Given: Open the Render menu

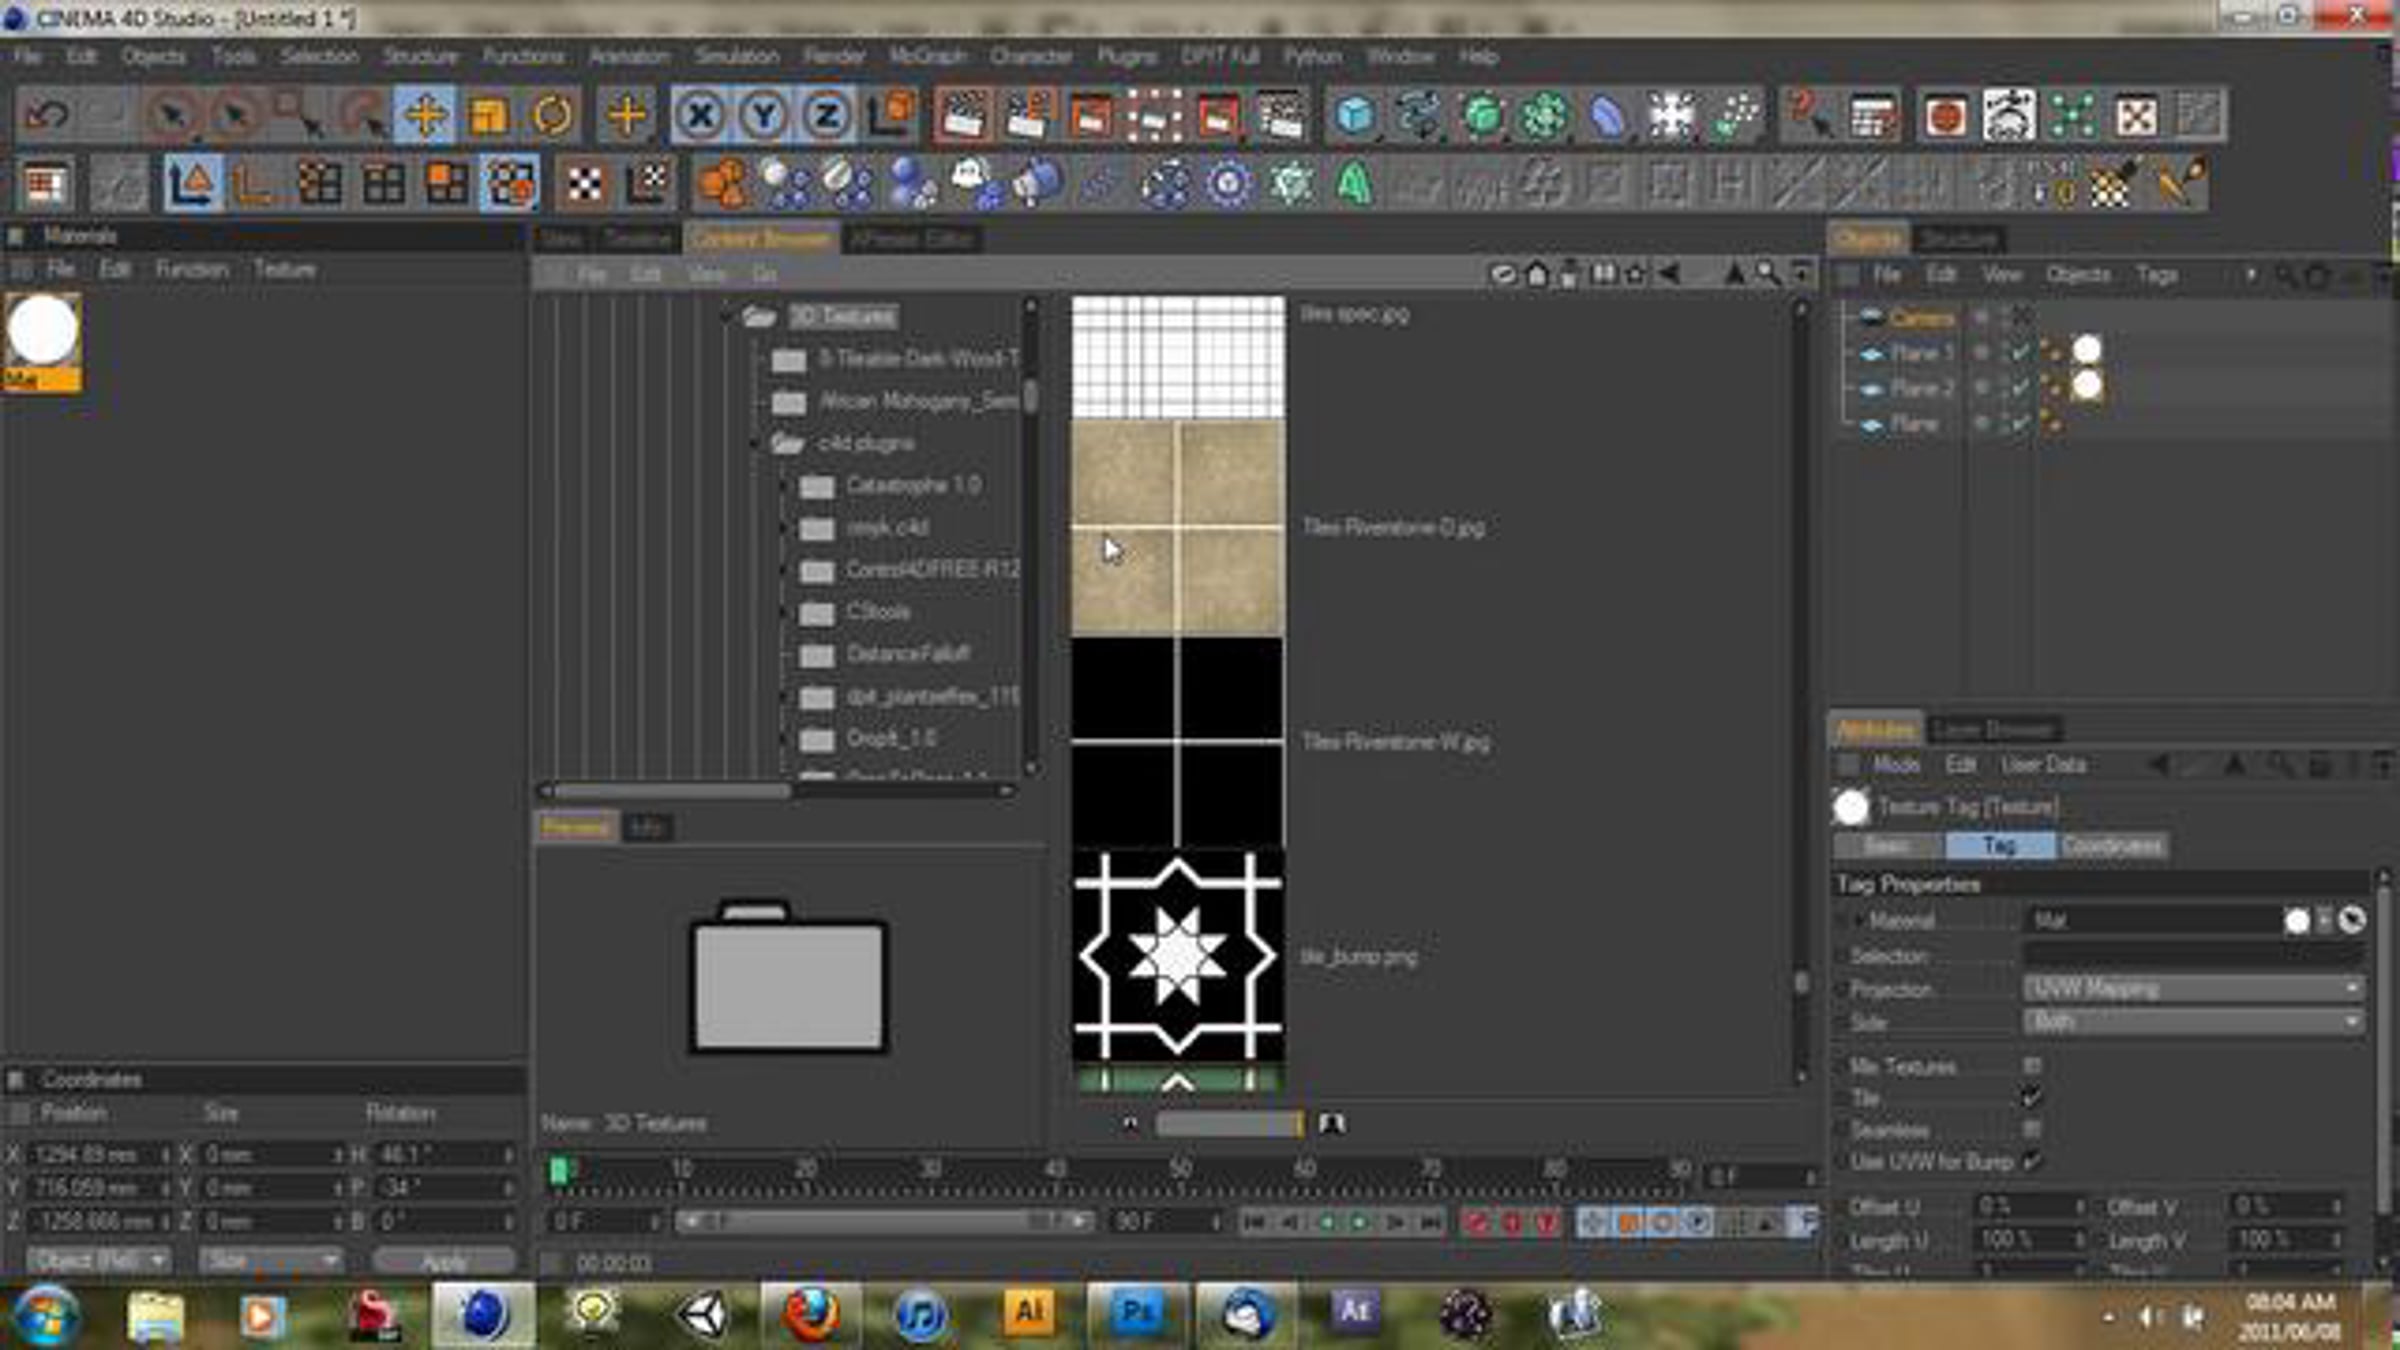Looking at the screenshot, I should tap(833, 56).
